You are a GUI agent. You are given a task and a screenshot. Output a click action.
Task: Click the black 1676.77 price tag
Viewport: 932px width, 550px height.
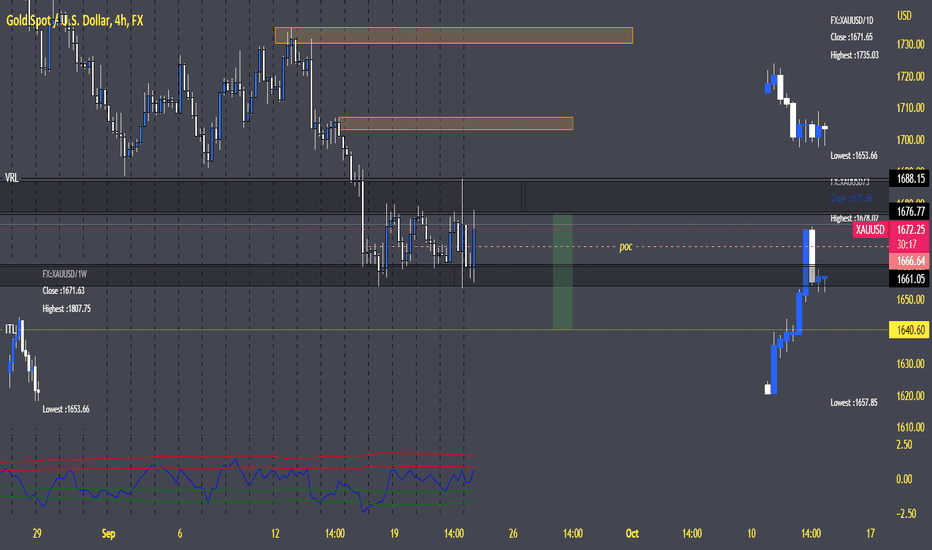coord(909,212)
